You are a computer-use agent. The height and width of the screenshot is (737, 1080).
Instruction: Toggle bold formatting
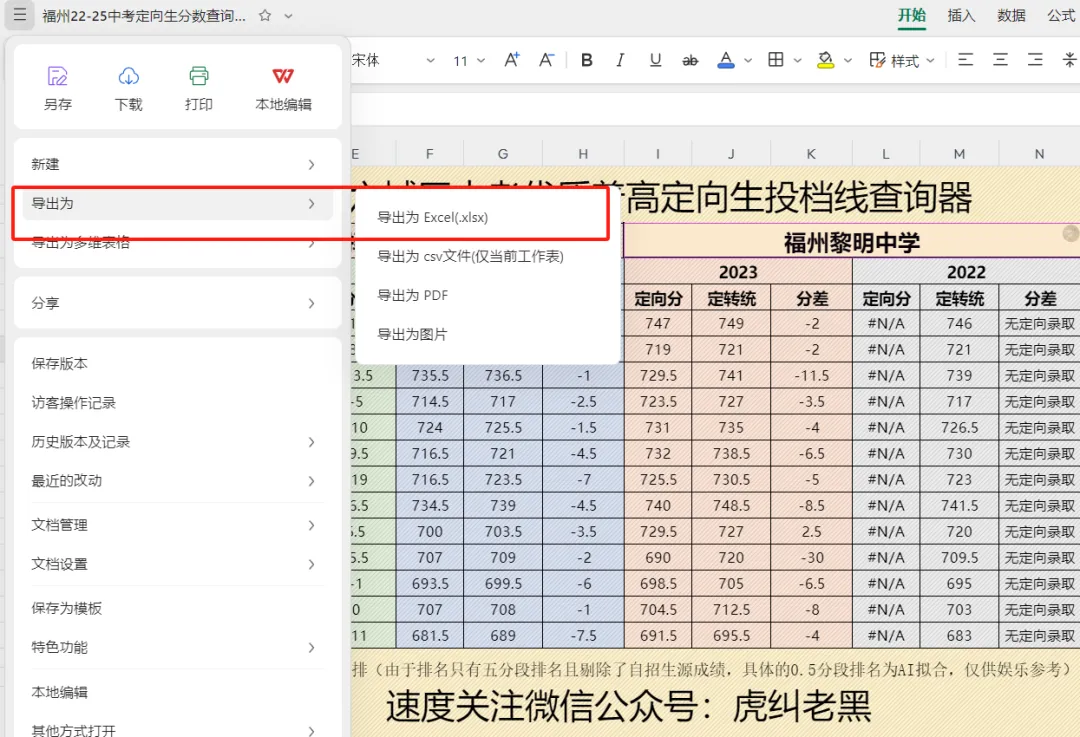pyautogui.click(x=587, y=61)
